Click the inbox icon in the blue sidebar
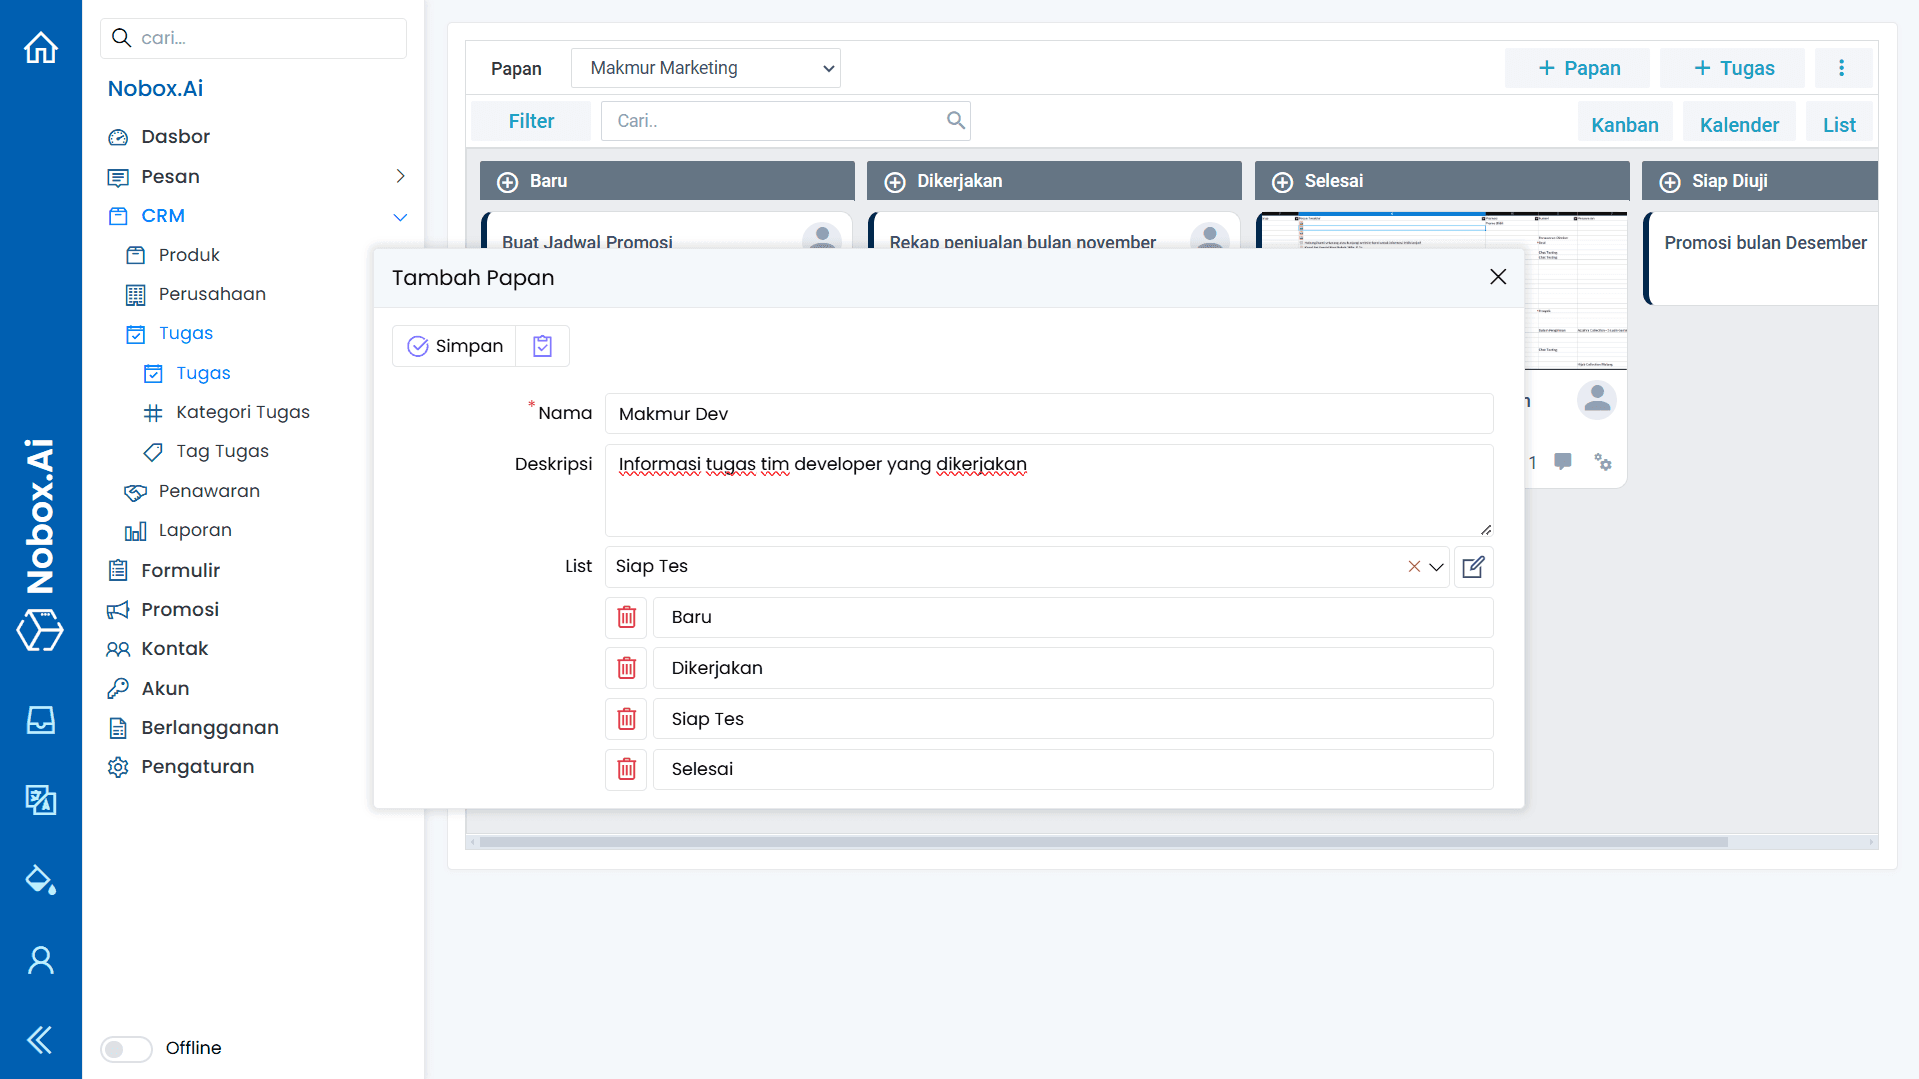Viewport: 1919px width, 1079px height. point(40,720)
